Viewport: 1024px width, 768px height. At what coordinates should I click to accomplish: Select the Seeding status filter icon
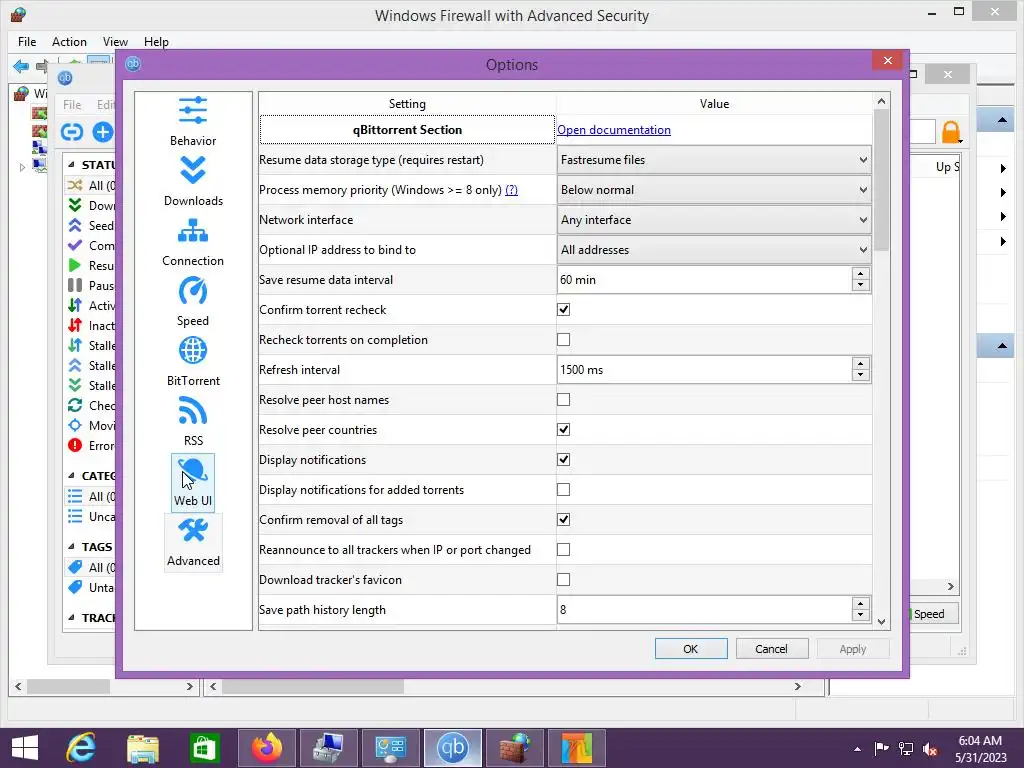[75, 225]
